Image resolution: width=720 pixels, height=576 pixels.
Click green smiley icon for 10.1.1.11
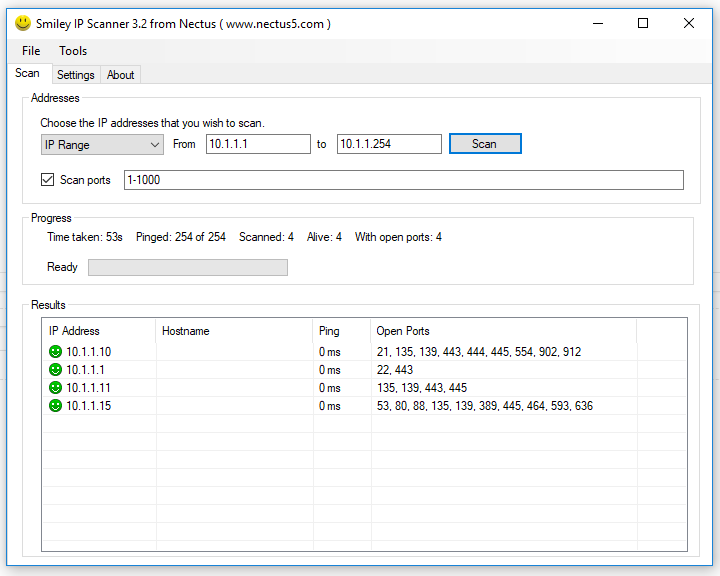55,388
